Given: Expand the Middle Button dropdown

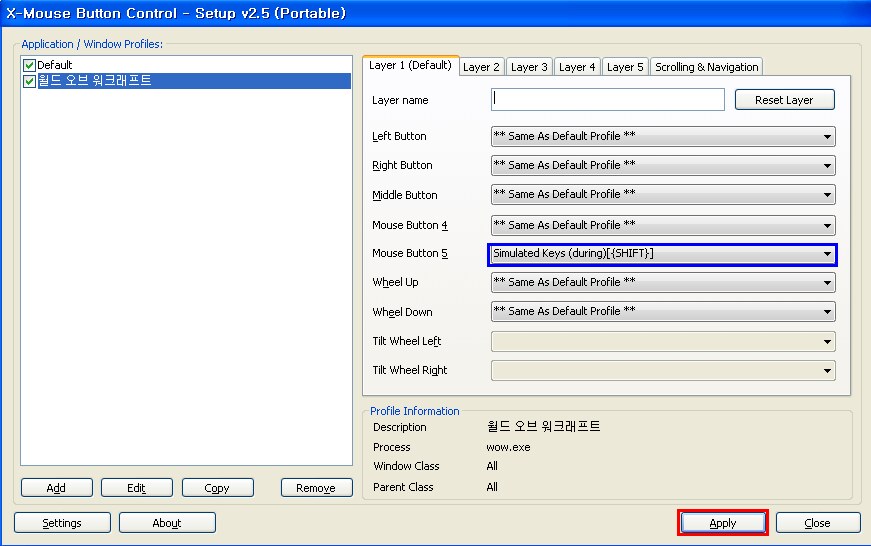Looking at the screenshot, I should click(663, 195).
